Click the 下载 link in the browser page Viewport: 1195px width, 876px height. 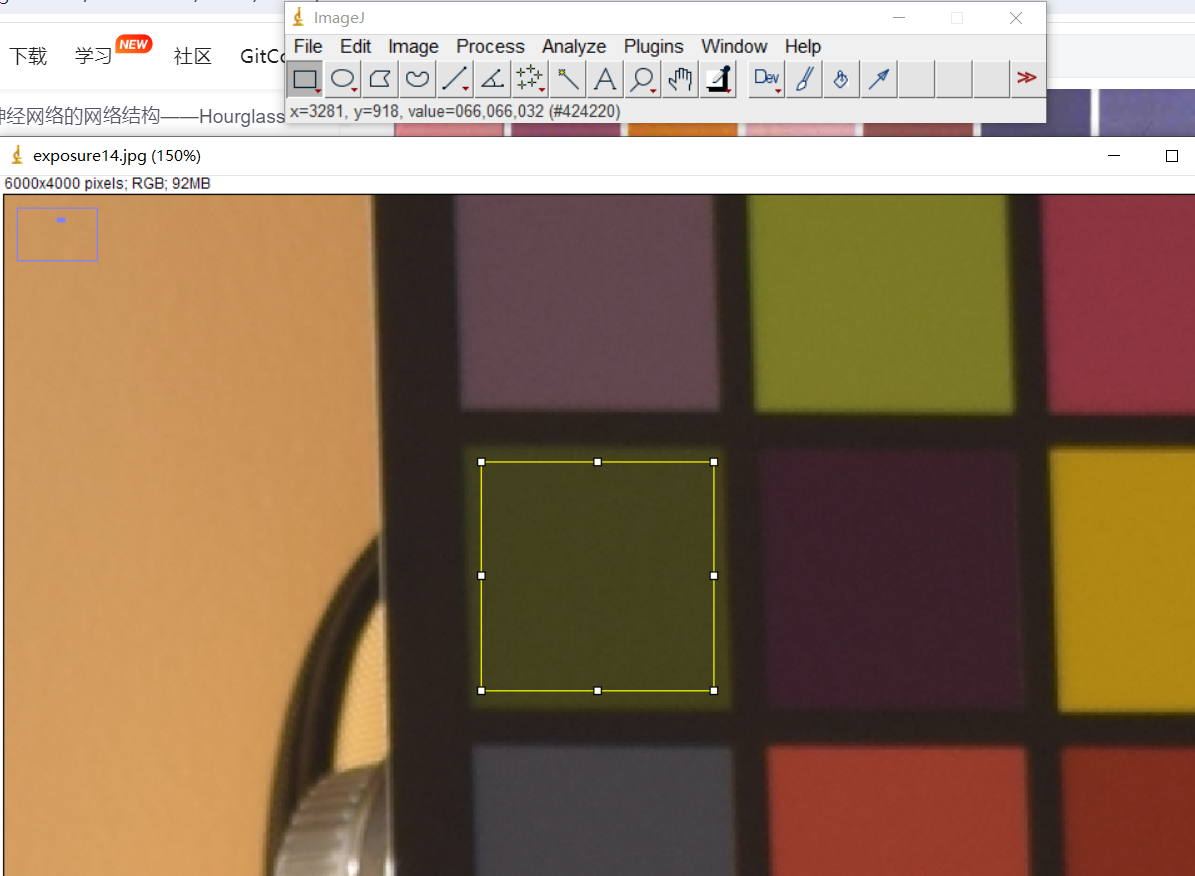pyautogui.click(x=28, y=56)
